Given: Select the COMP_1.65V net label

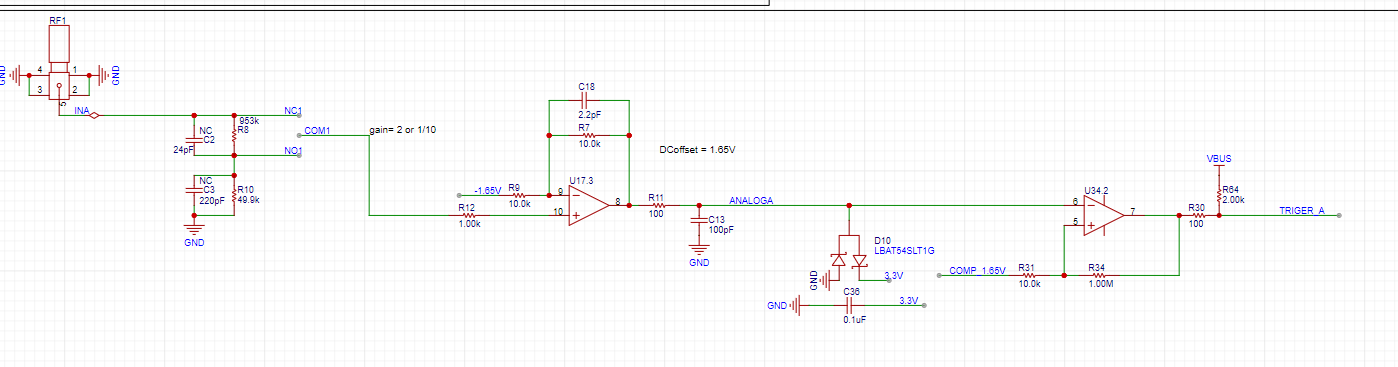Looking at the screenshot, I should (976, 271).
